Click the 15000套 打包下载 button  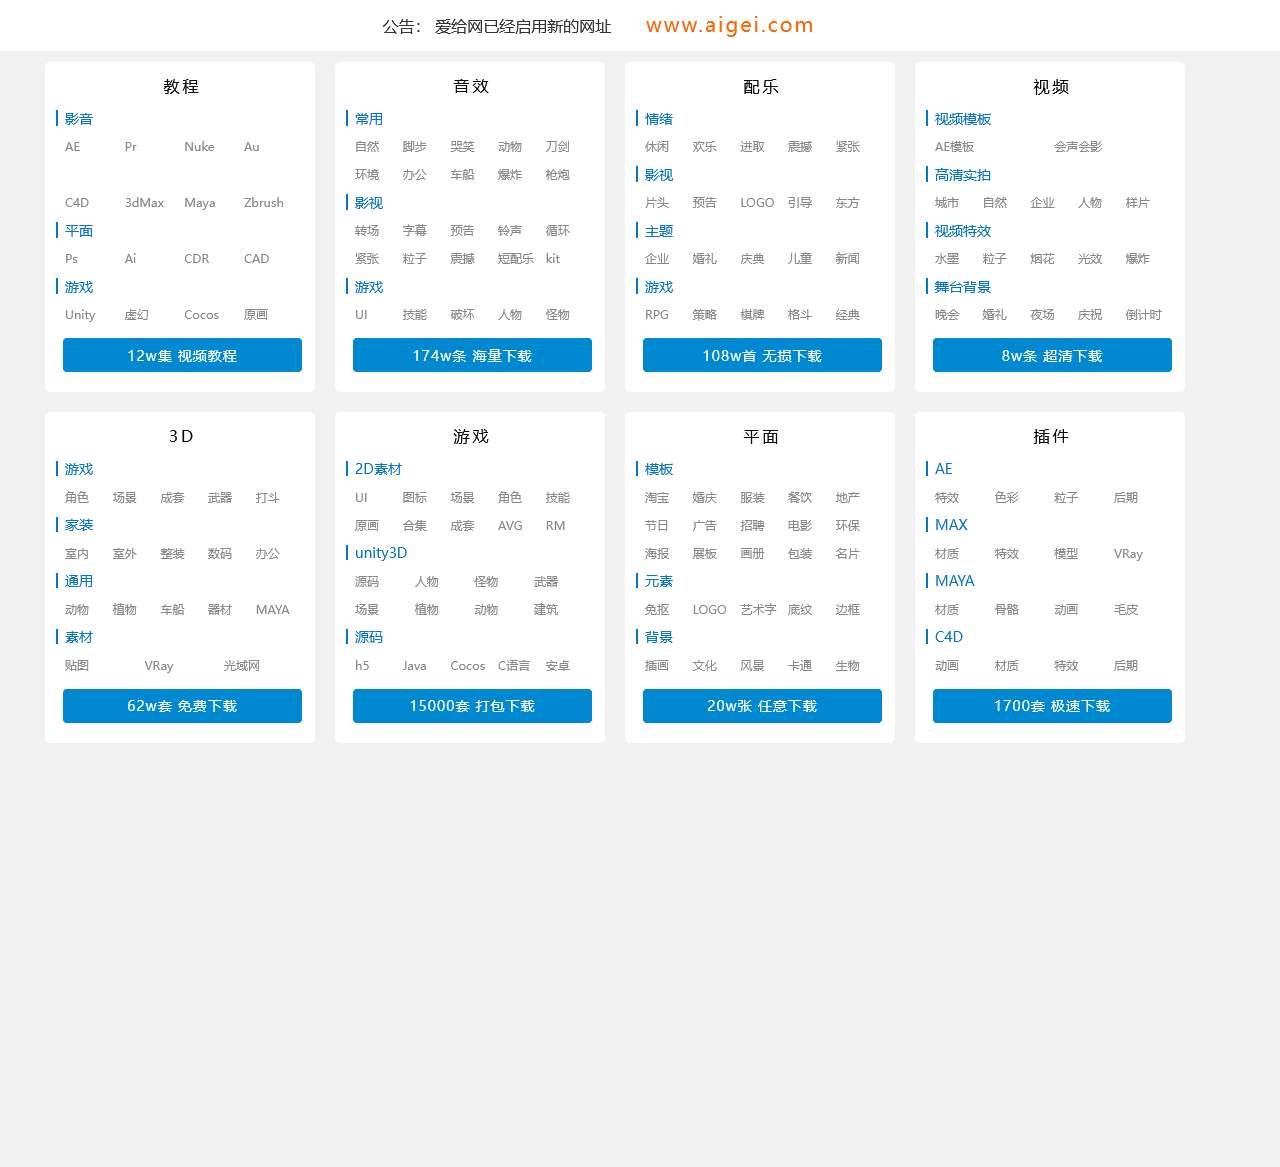472,705
